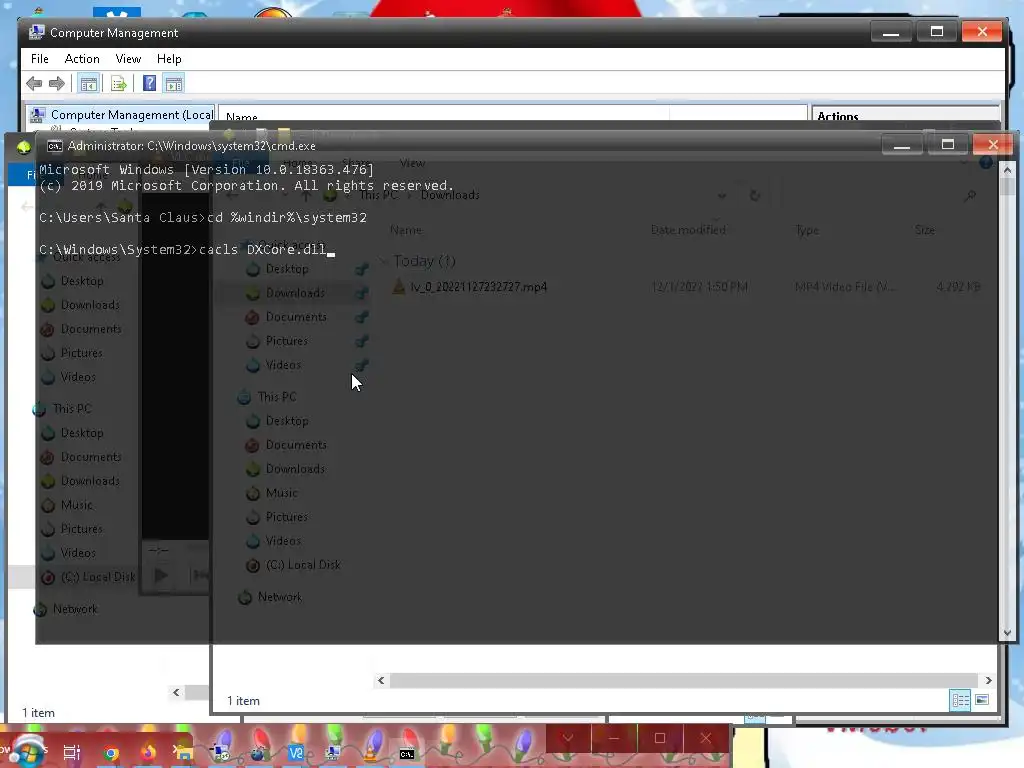Open Task View from the taskbar
This screenshot has width=1024, height=768.
72,753
